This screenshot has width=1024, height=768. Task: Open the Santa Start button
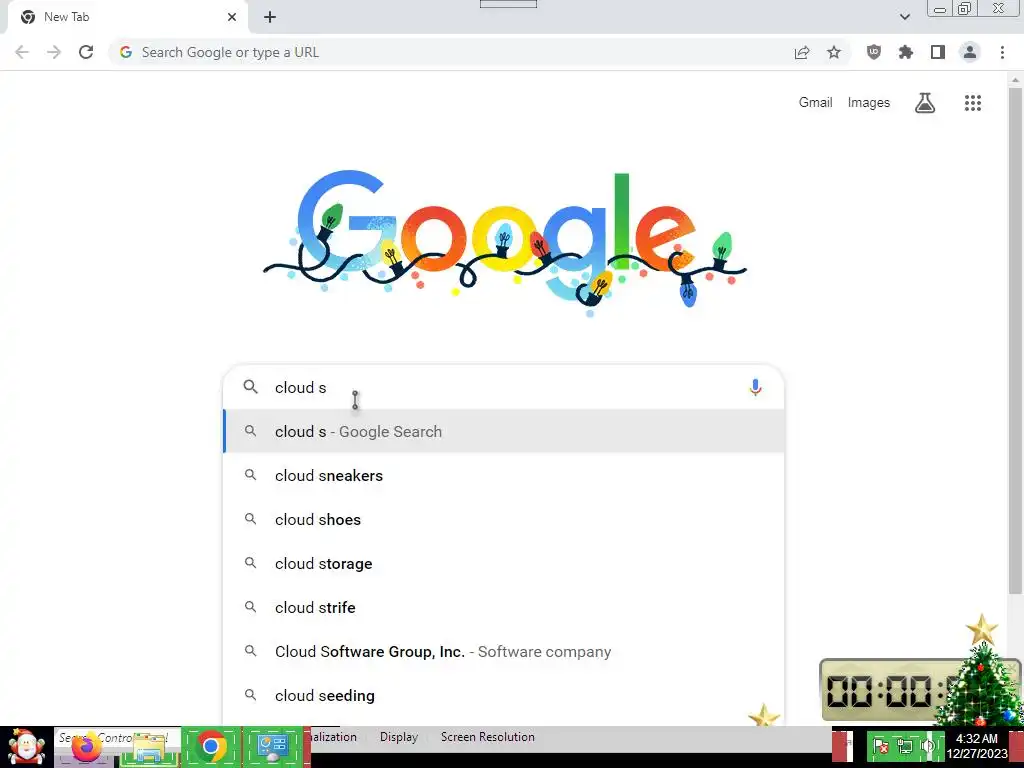26,747
